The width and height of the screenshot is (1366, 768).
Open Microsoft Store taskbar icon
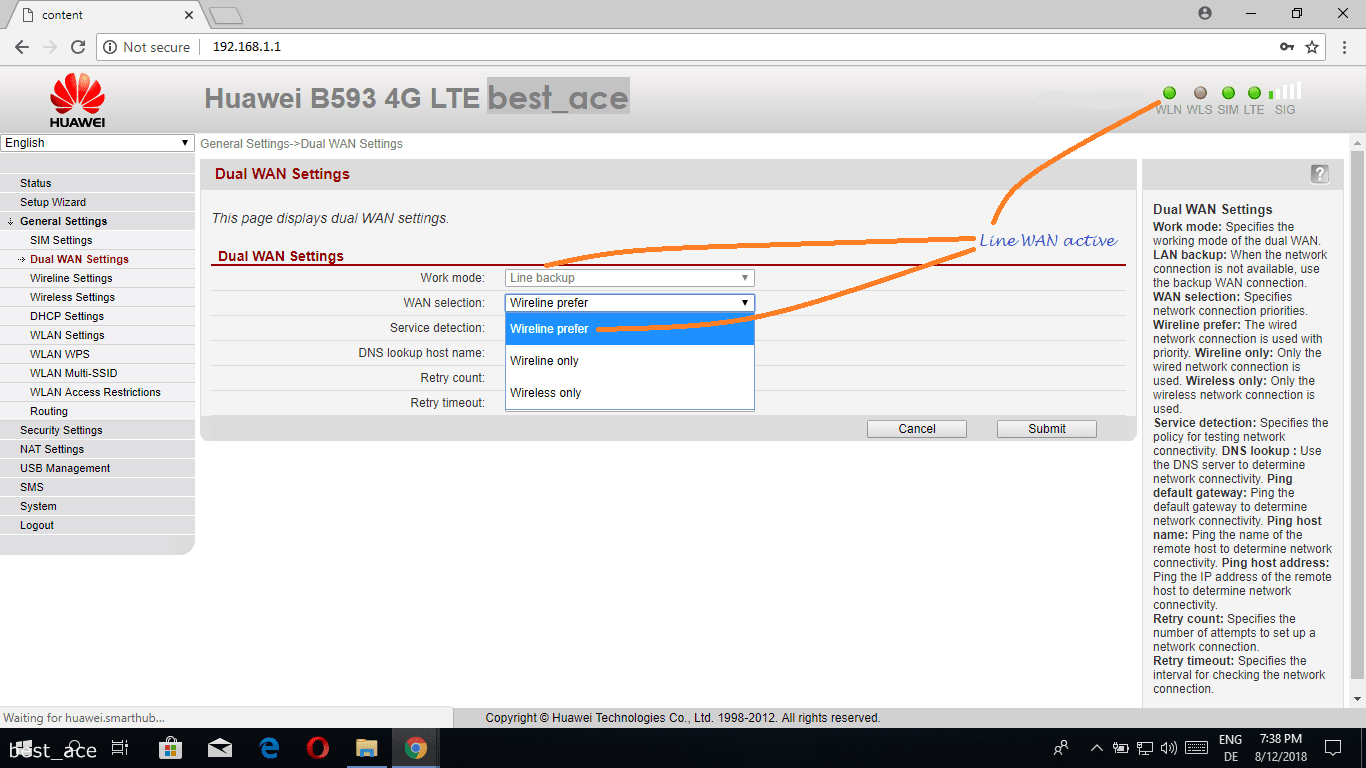[170, 748]
